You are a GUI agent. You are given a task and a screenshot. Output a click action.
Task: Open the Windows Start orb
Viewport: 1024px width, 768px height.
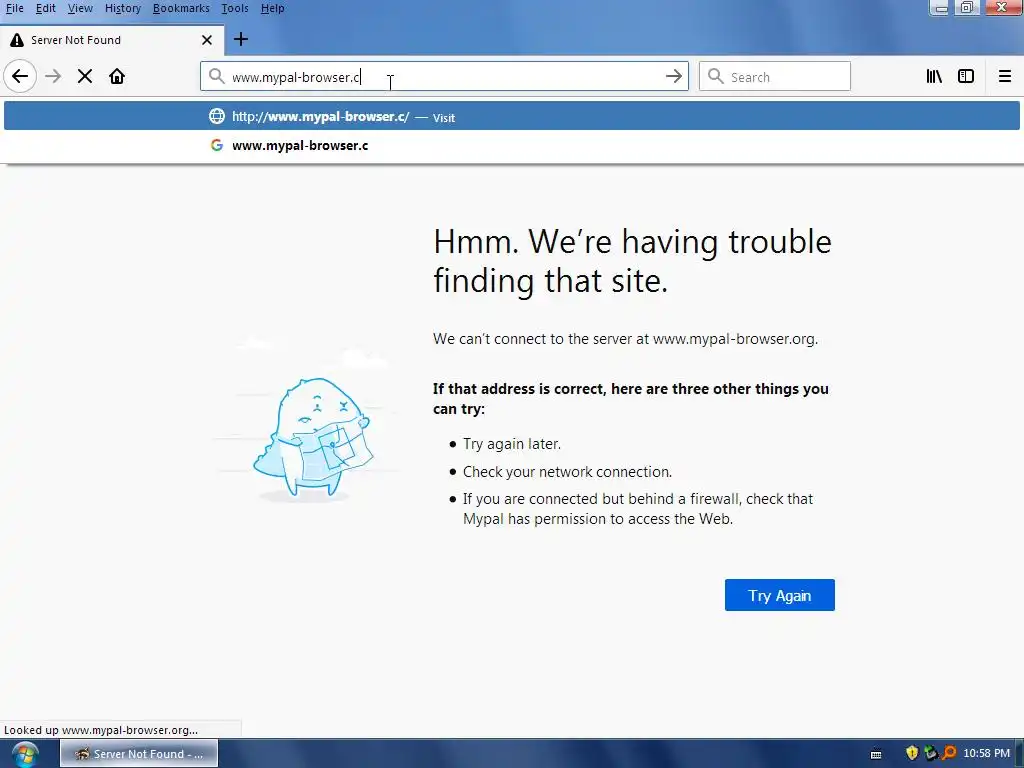[25, 754]
